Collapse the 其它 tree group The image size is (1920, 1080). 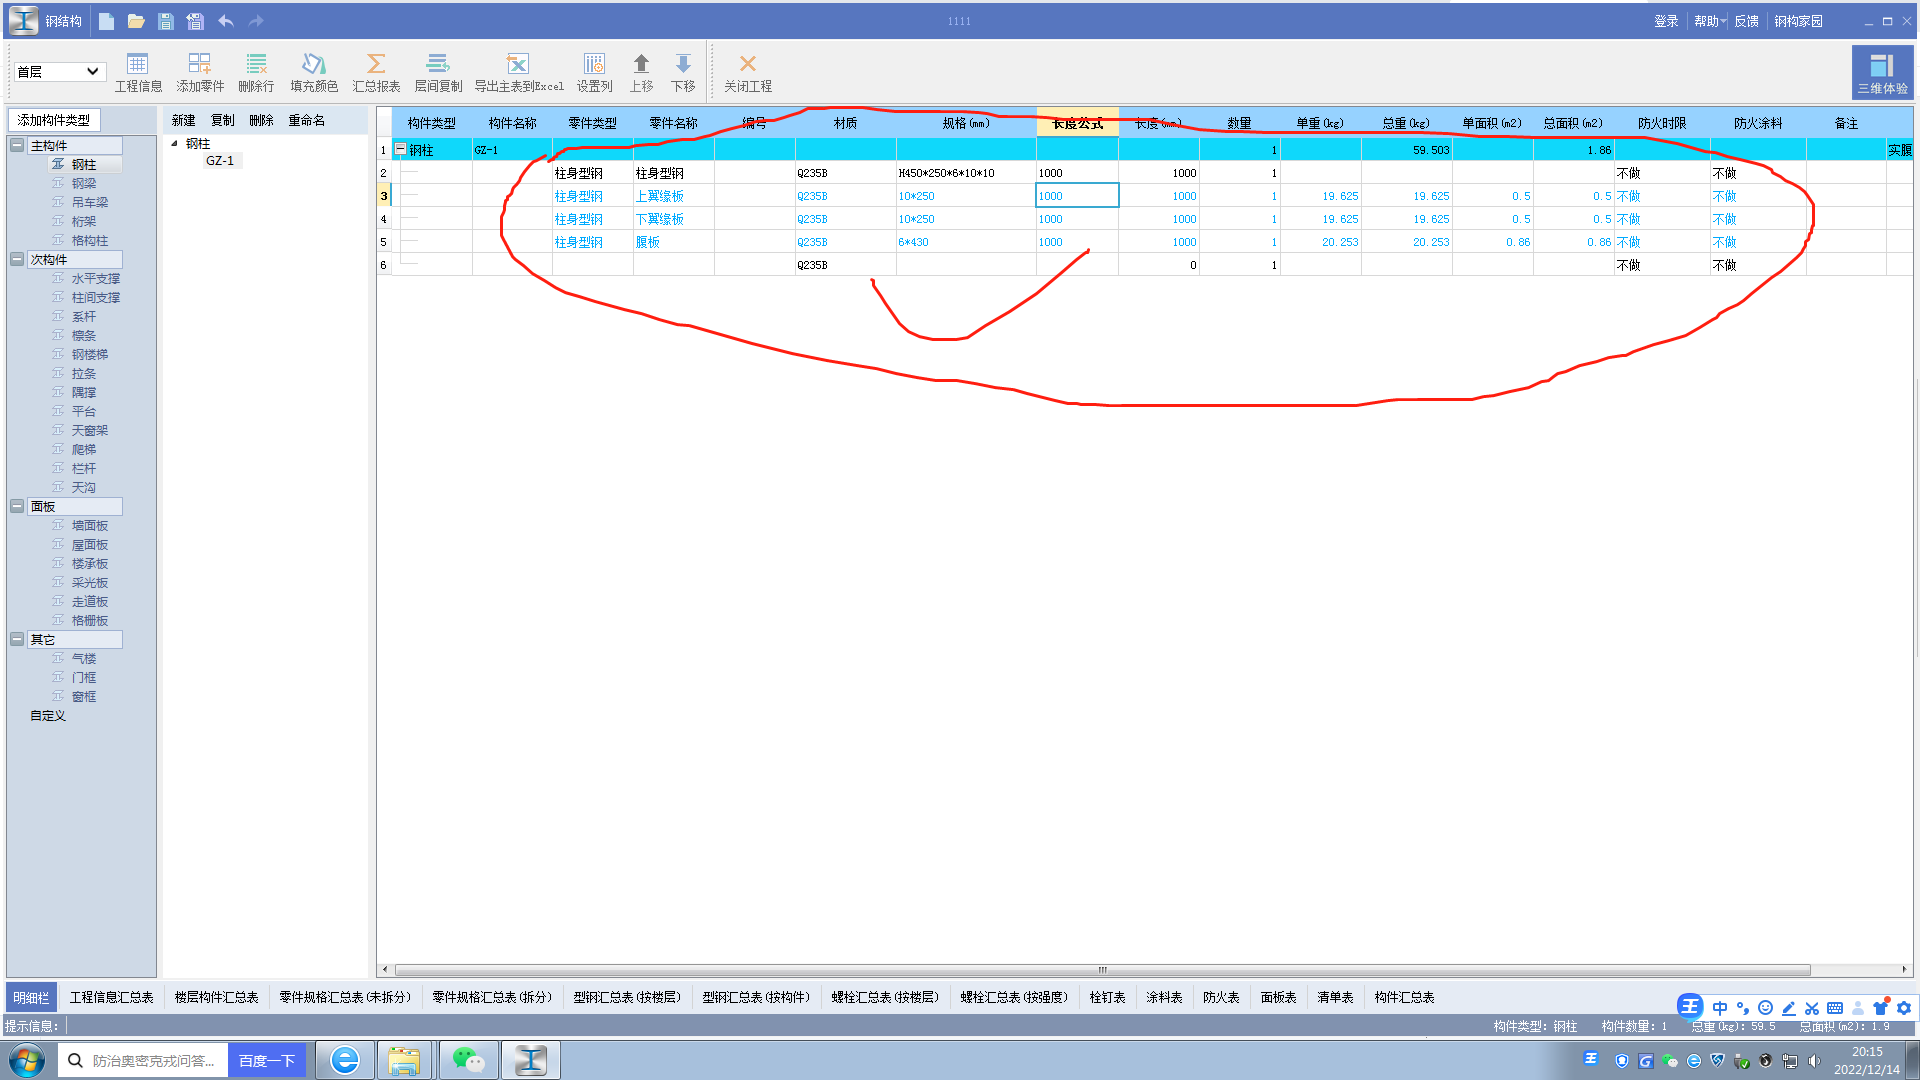click(x=17, y=639)
